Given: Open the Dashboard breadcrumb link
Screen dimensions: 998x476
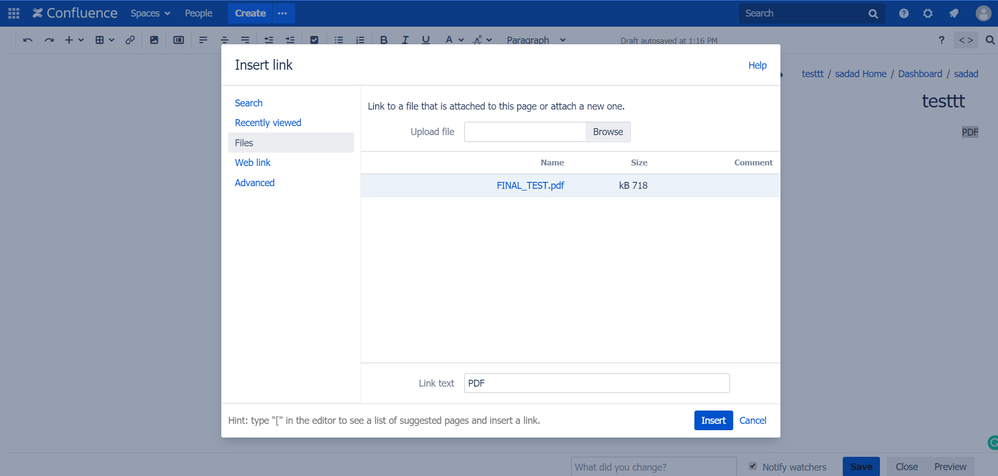Looking at the screenshot, I should (x=920, y=74).
